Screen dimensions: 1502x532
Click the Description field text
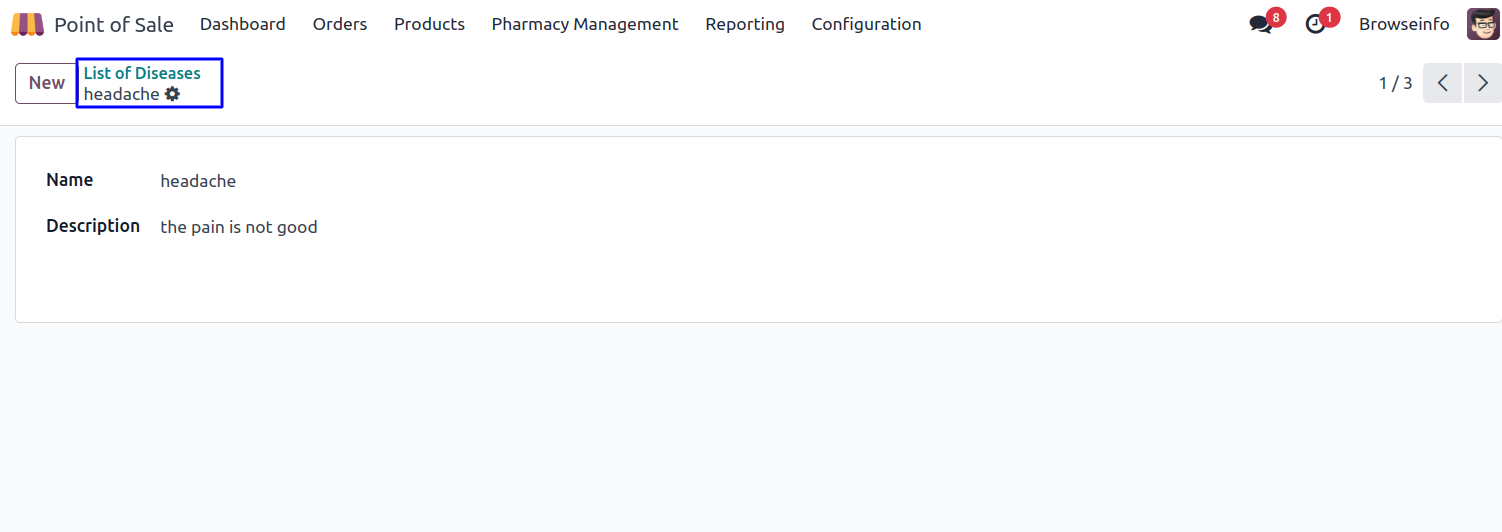239,227
